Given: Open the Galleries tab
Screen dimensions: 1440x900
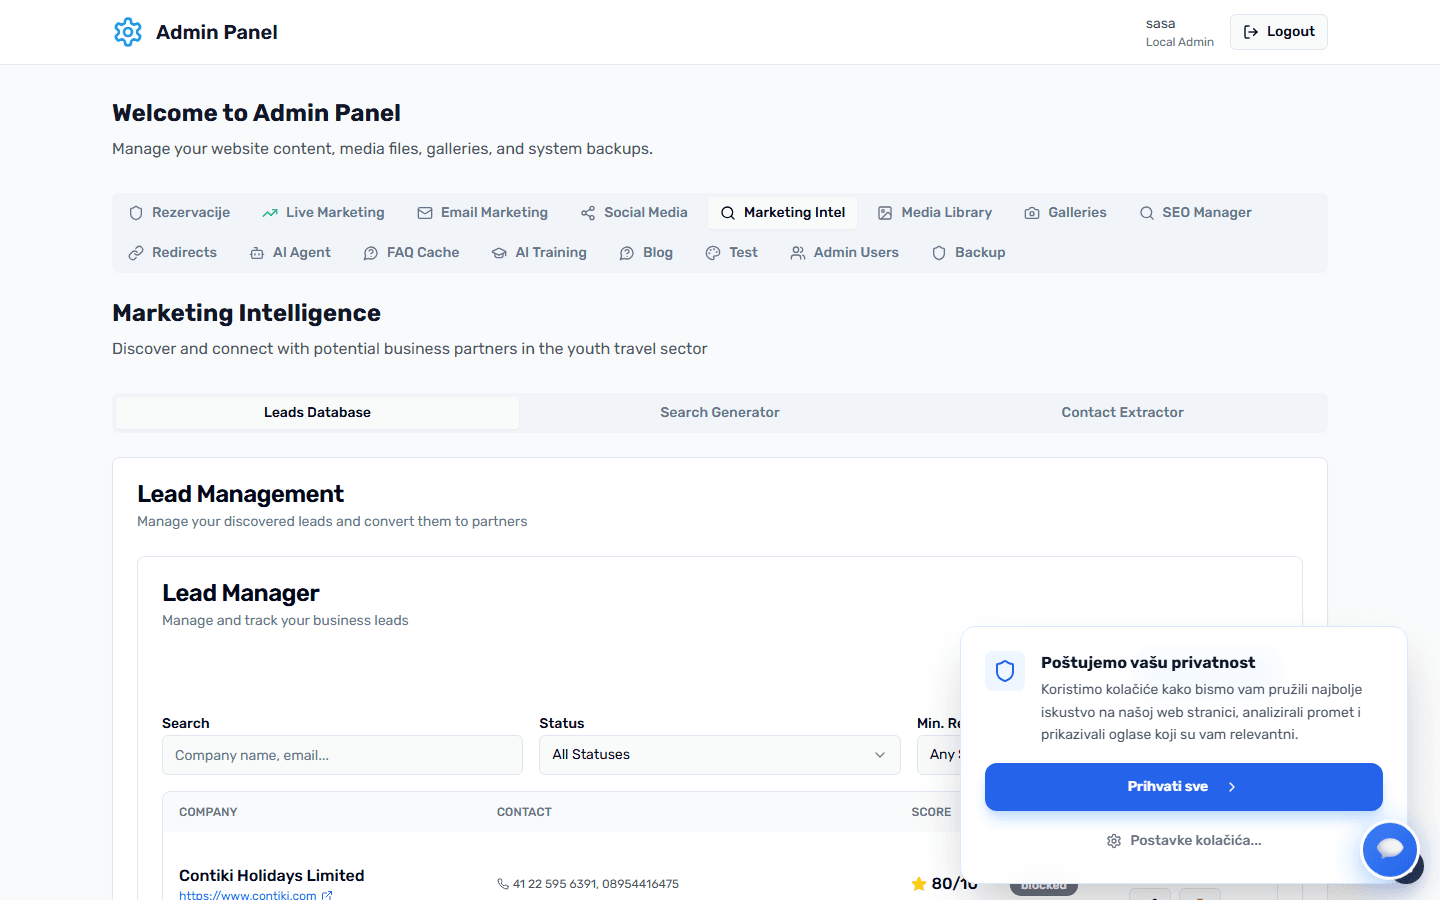Looking at the screenshot, I should point(1066,213).
